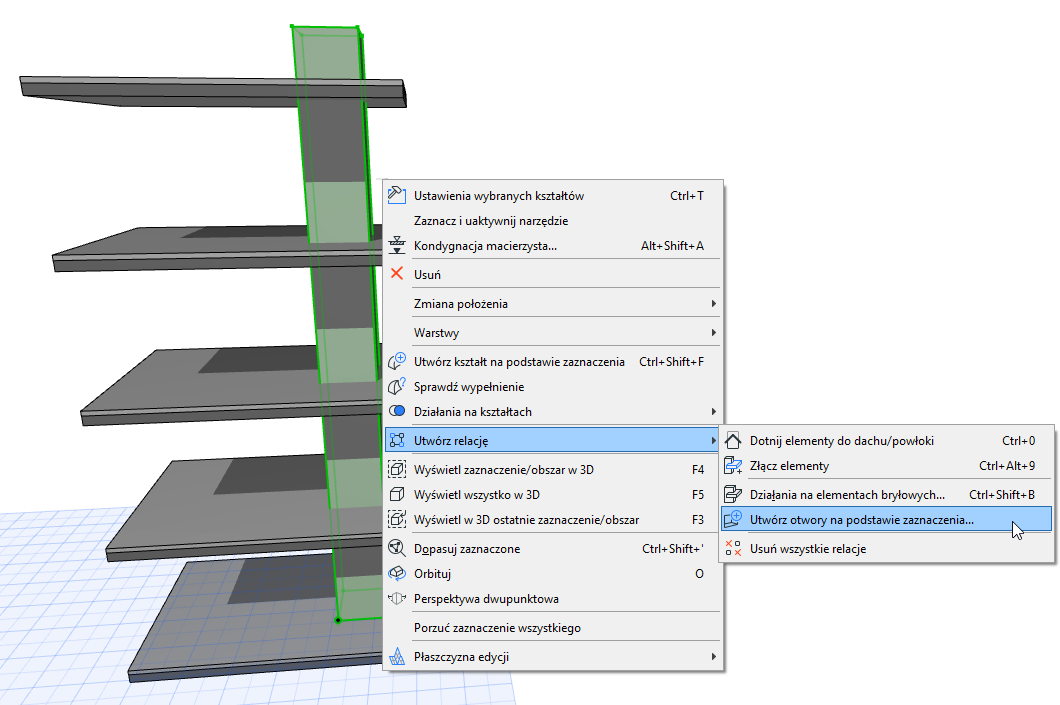Click the Złącz elementy icon
Image resolution: width=1060 pixels, height=705 pixels.
click(733, 466)
